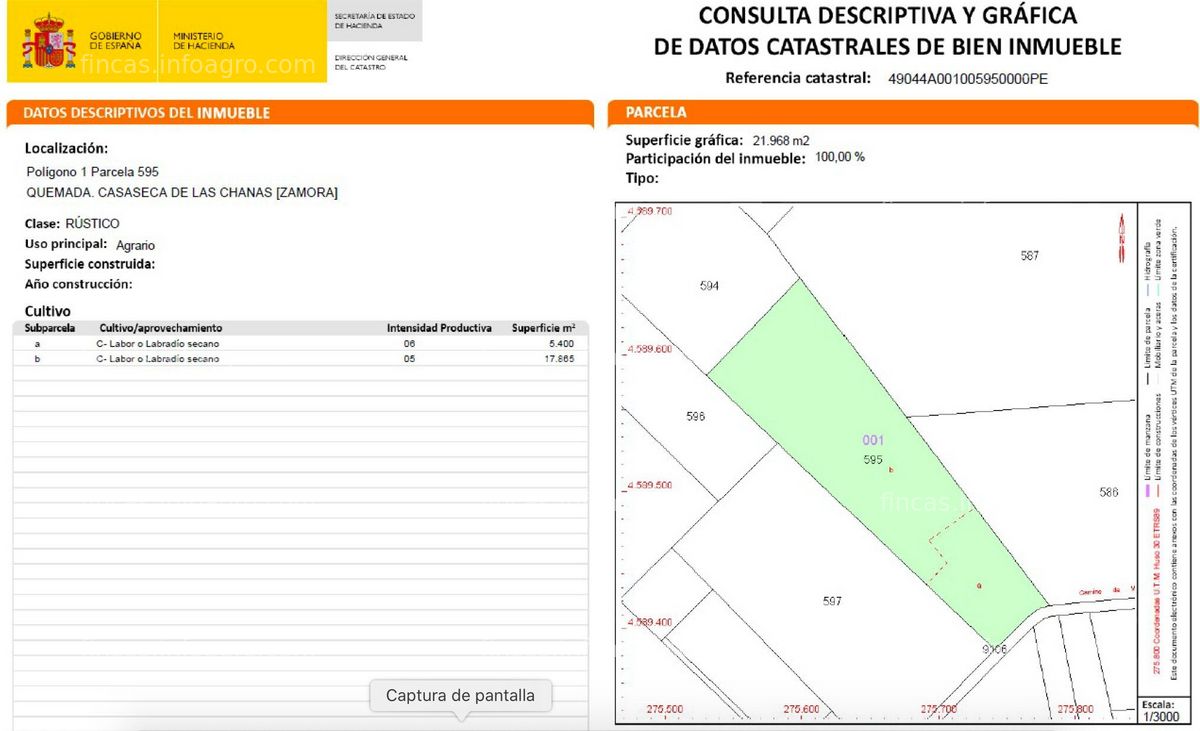1200x731 pixels.
Task: Click parcel 586 on the map
Action: [x=1108, y=492]
